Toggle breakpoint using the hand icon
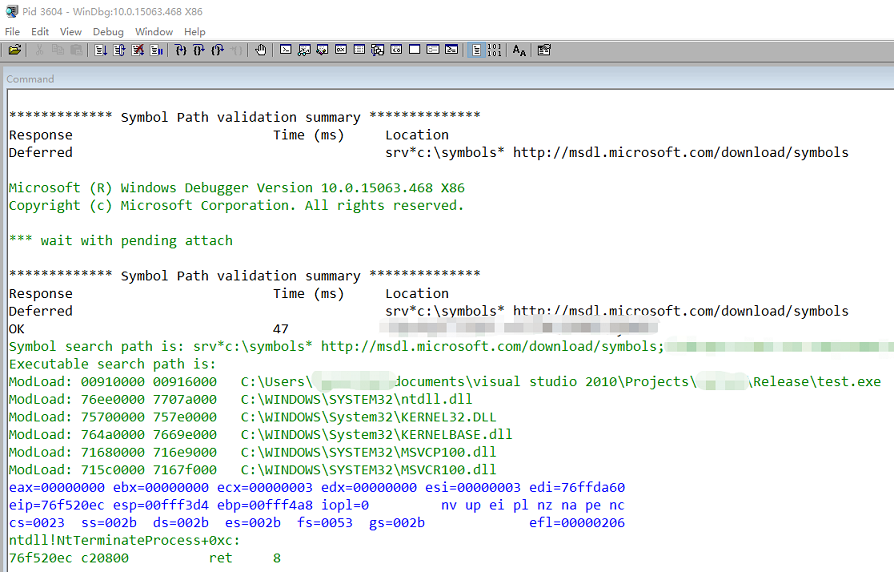 [x=261, y=50]
